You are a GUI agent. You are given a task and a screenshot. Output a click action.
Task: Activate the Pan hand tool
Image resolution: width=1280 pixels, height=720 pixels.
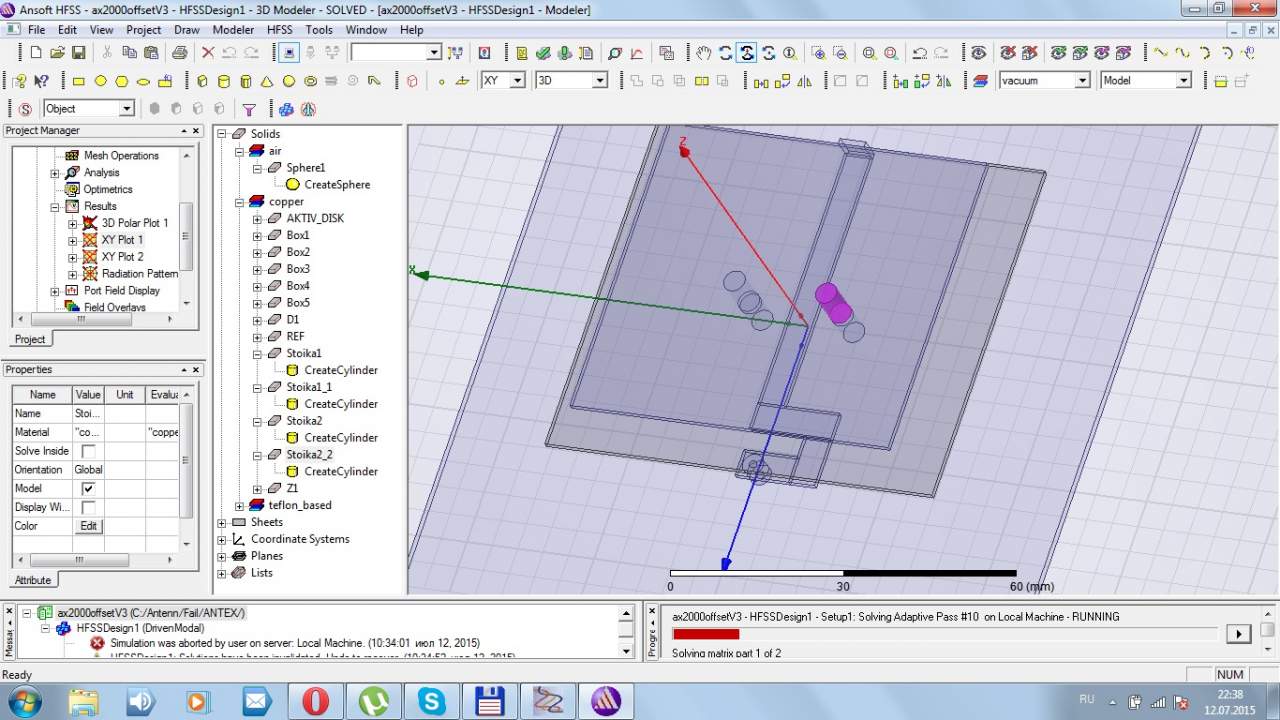tap(704, 53)
